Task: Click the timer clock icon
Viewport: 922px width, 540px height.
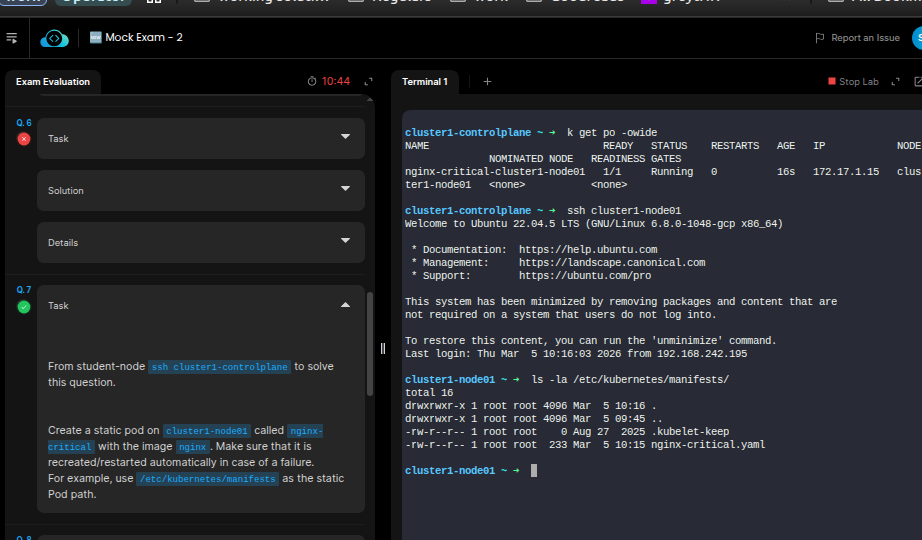Action: click(x=312, y=81)
